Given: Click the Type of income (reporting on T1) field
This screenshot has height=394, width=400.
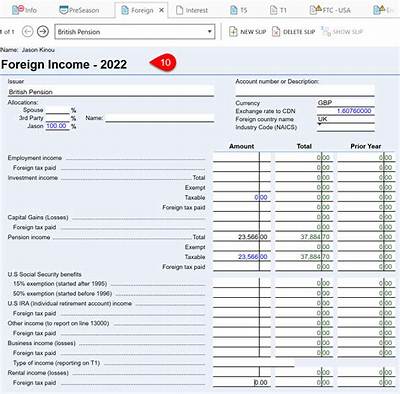Looking at the screenshot, I should [x=254, y=363].
